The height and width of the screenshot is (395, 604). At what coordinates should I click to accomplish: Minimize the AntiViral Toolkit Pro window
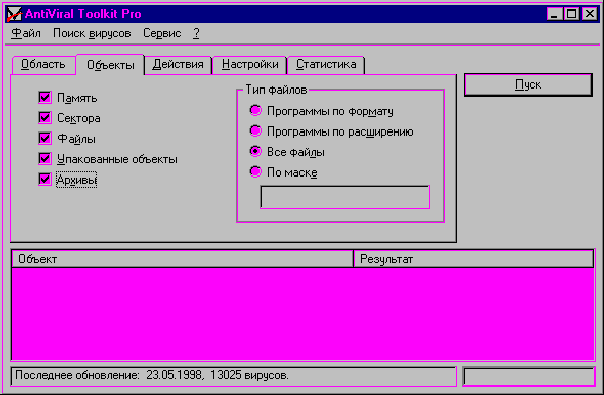[554, 14]
